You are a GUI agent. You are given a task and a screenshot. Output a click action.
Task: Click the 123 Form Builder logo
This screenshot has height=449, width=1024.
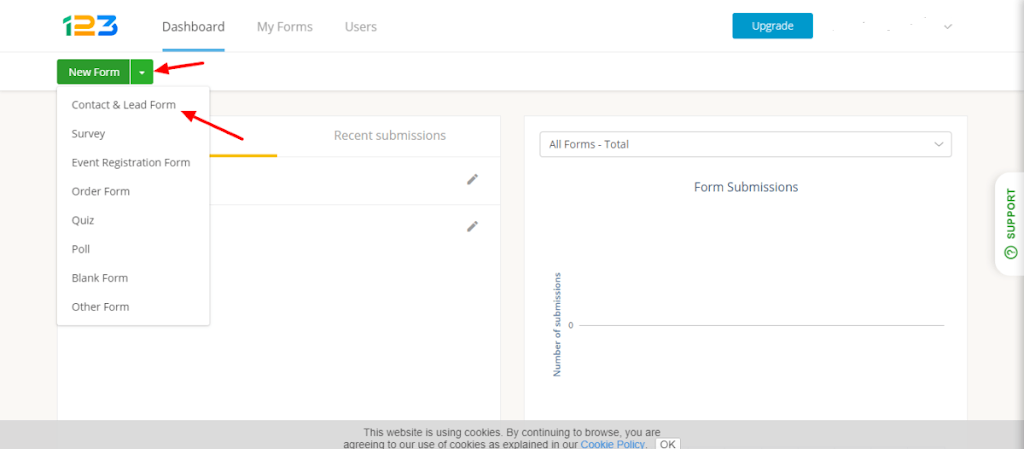[90, 26]
